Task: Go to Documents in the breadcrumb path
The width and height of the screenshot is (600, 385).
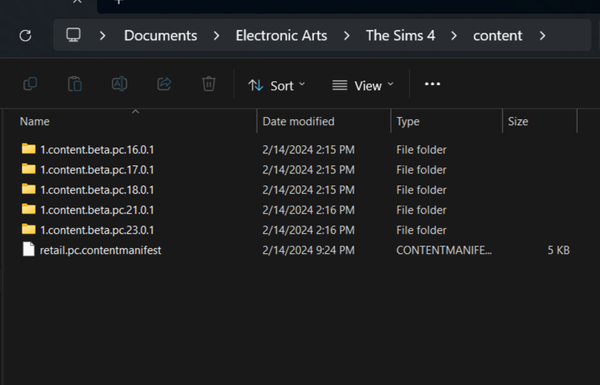Action: [160, 36]
